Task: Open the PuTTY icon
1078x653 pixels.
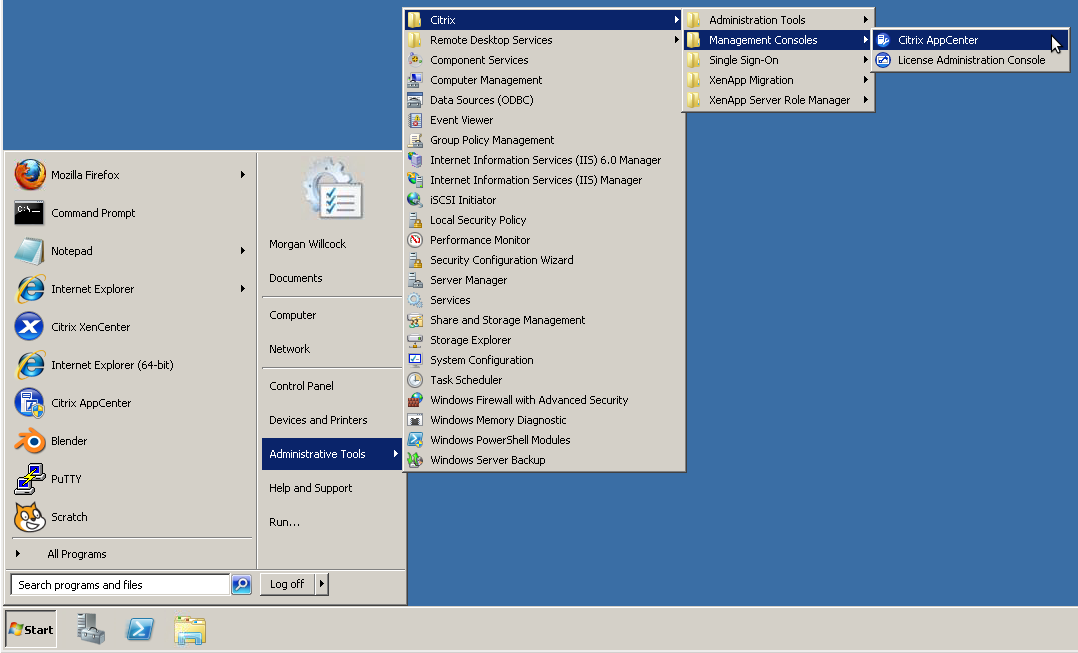Action: 30,479
